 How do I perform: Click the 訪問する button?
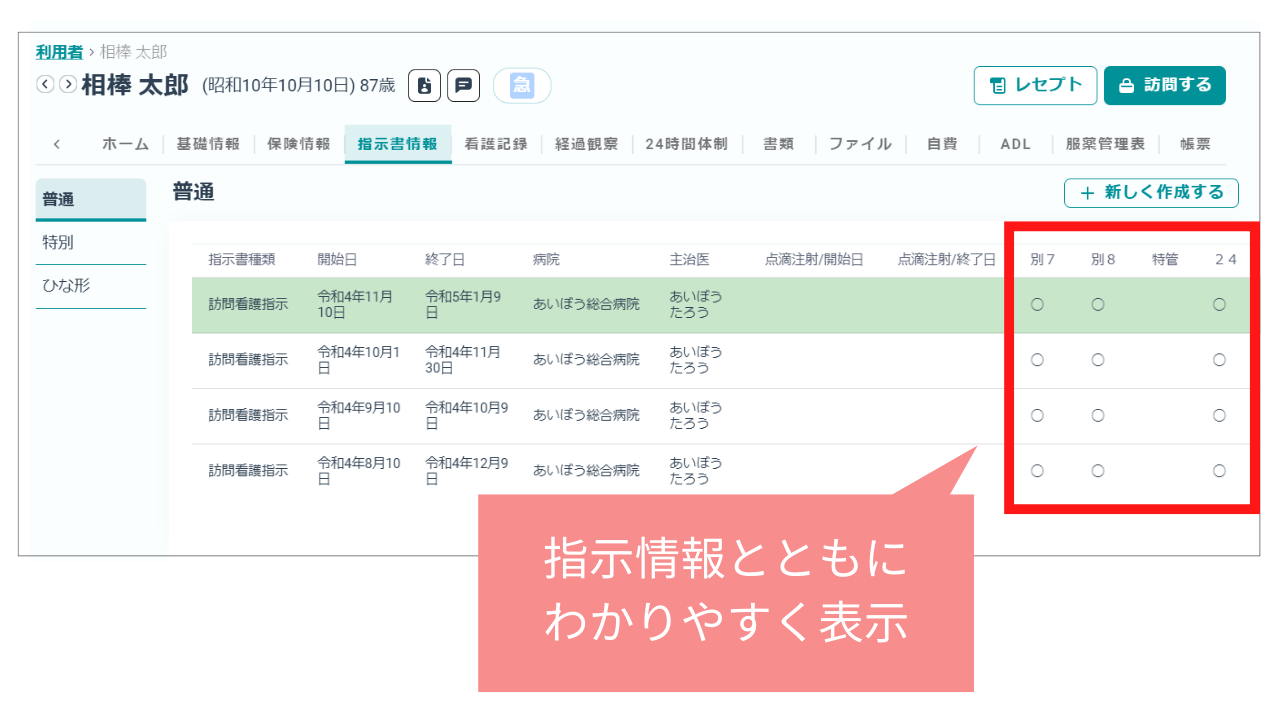click(x=1165, y=85)
